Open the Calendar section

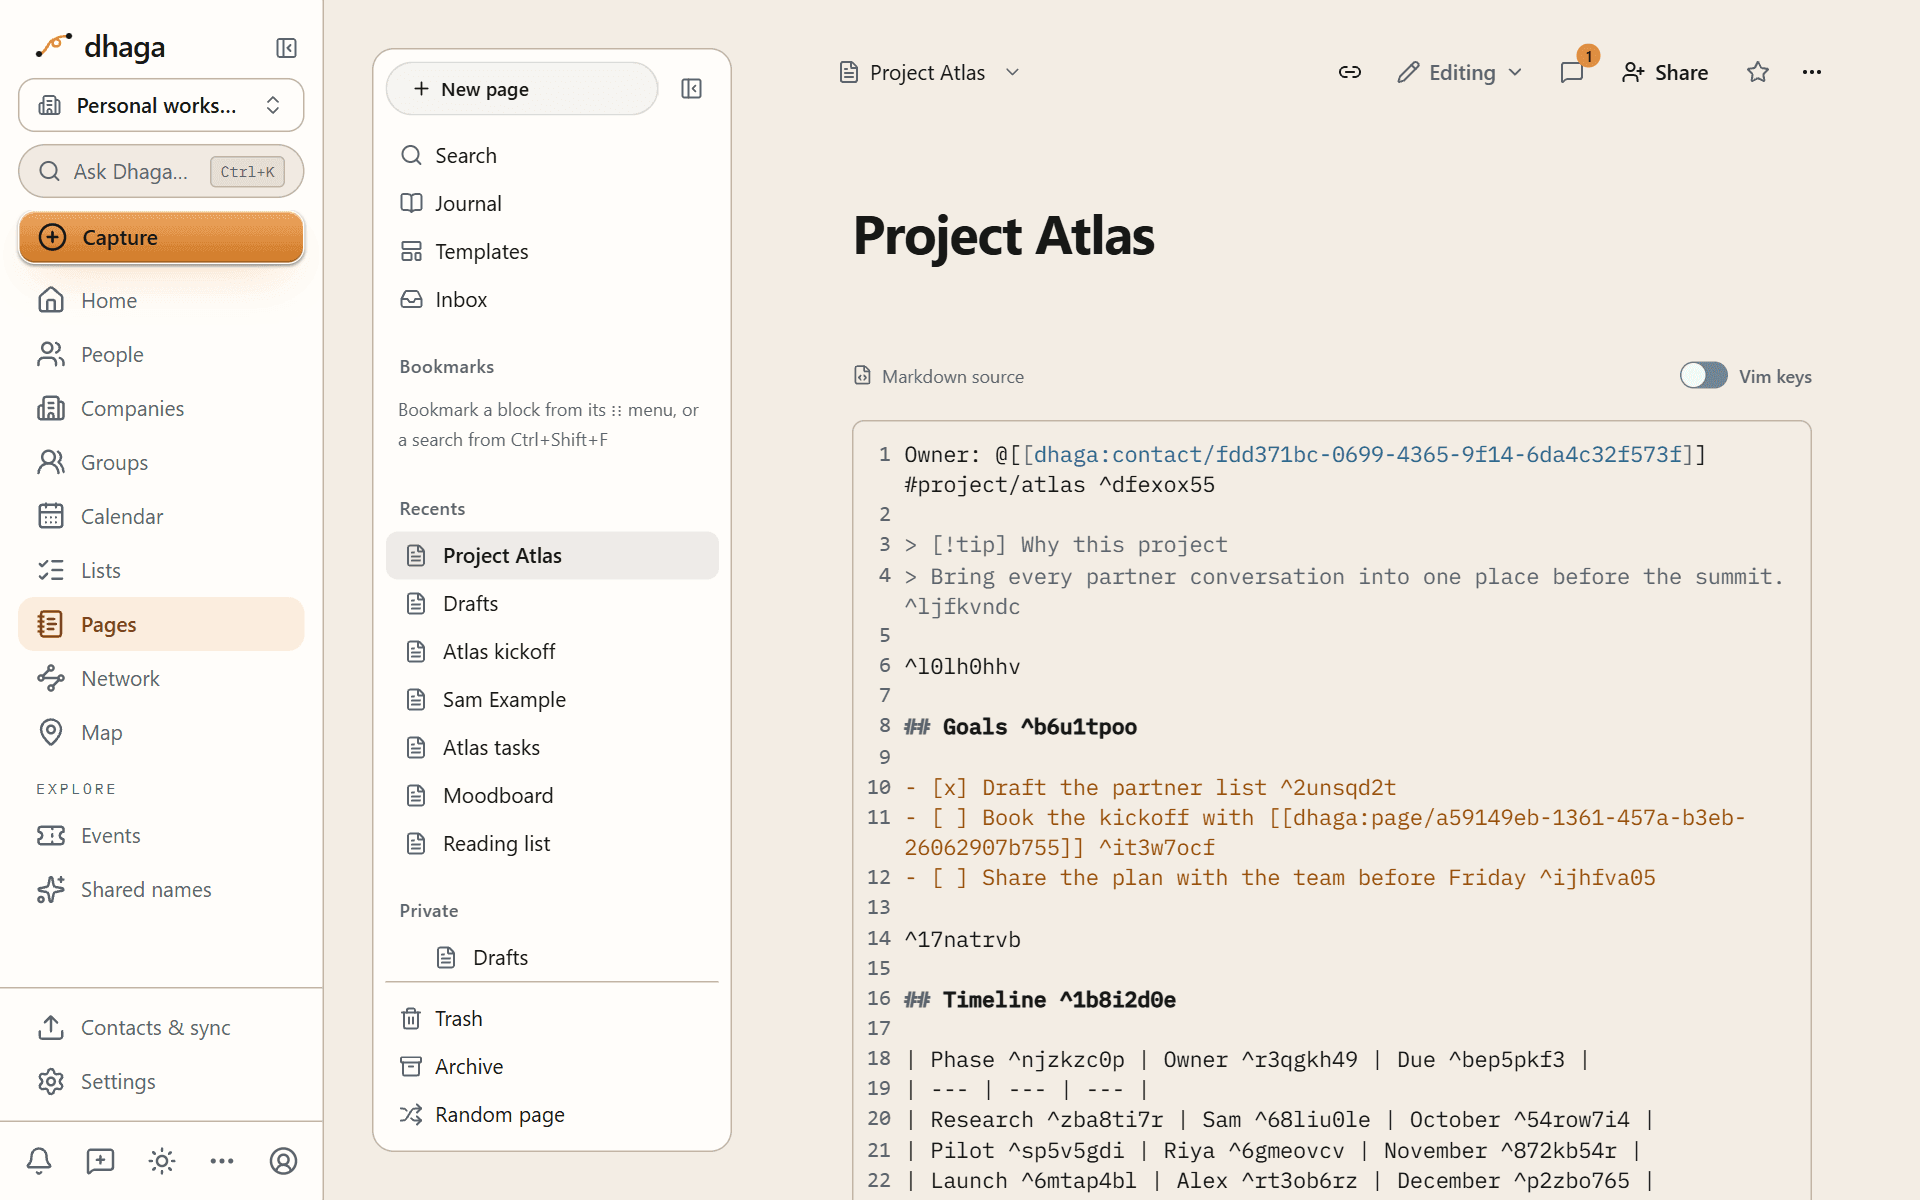pos(161,516)
